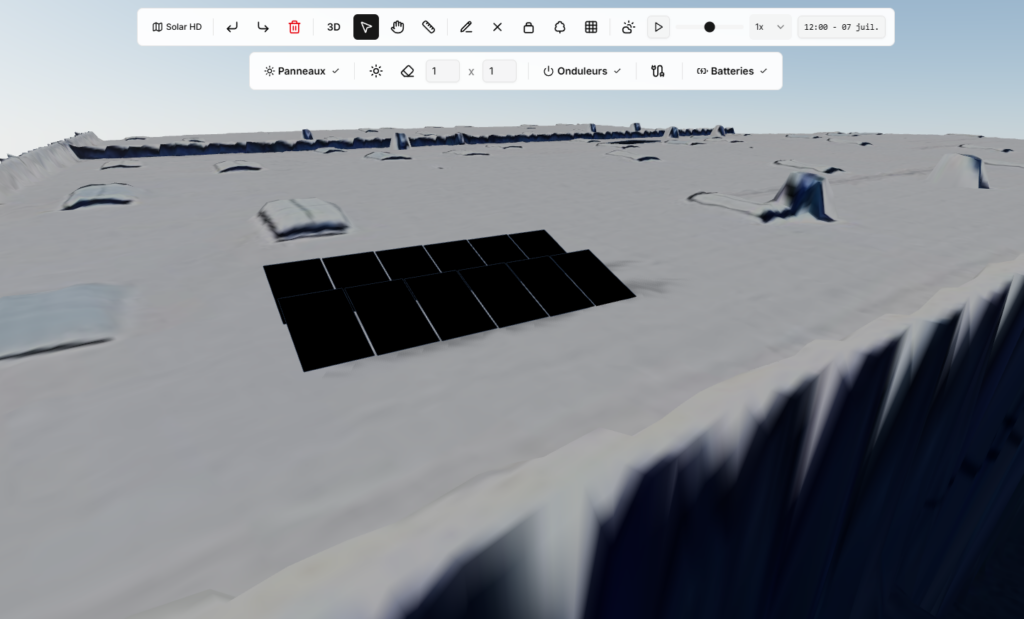Click the red trash delete icon
The height and width of the screenshot is (619, 1024).
(295, 27)
